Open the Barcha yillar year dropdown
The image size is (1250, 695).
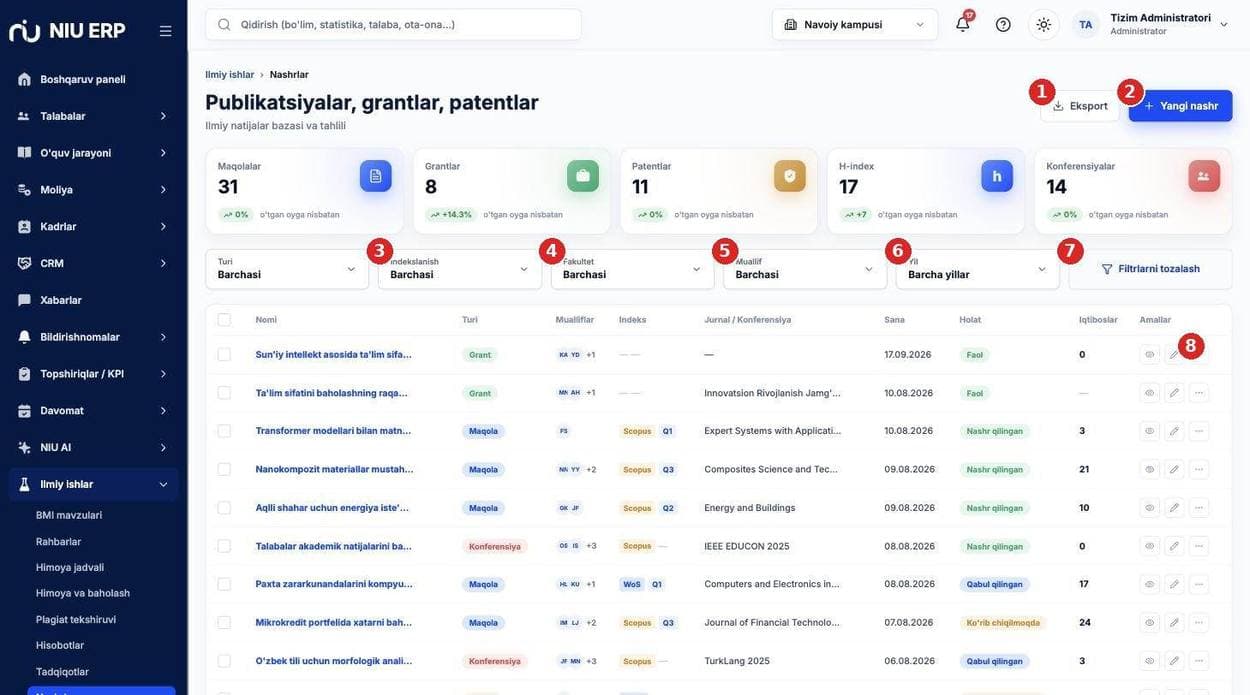click(978, 269)
